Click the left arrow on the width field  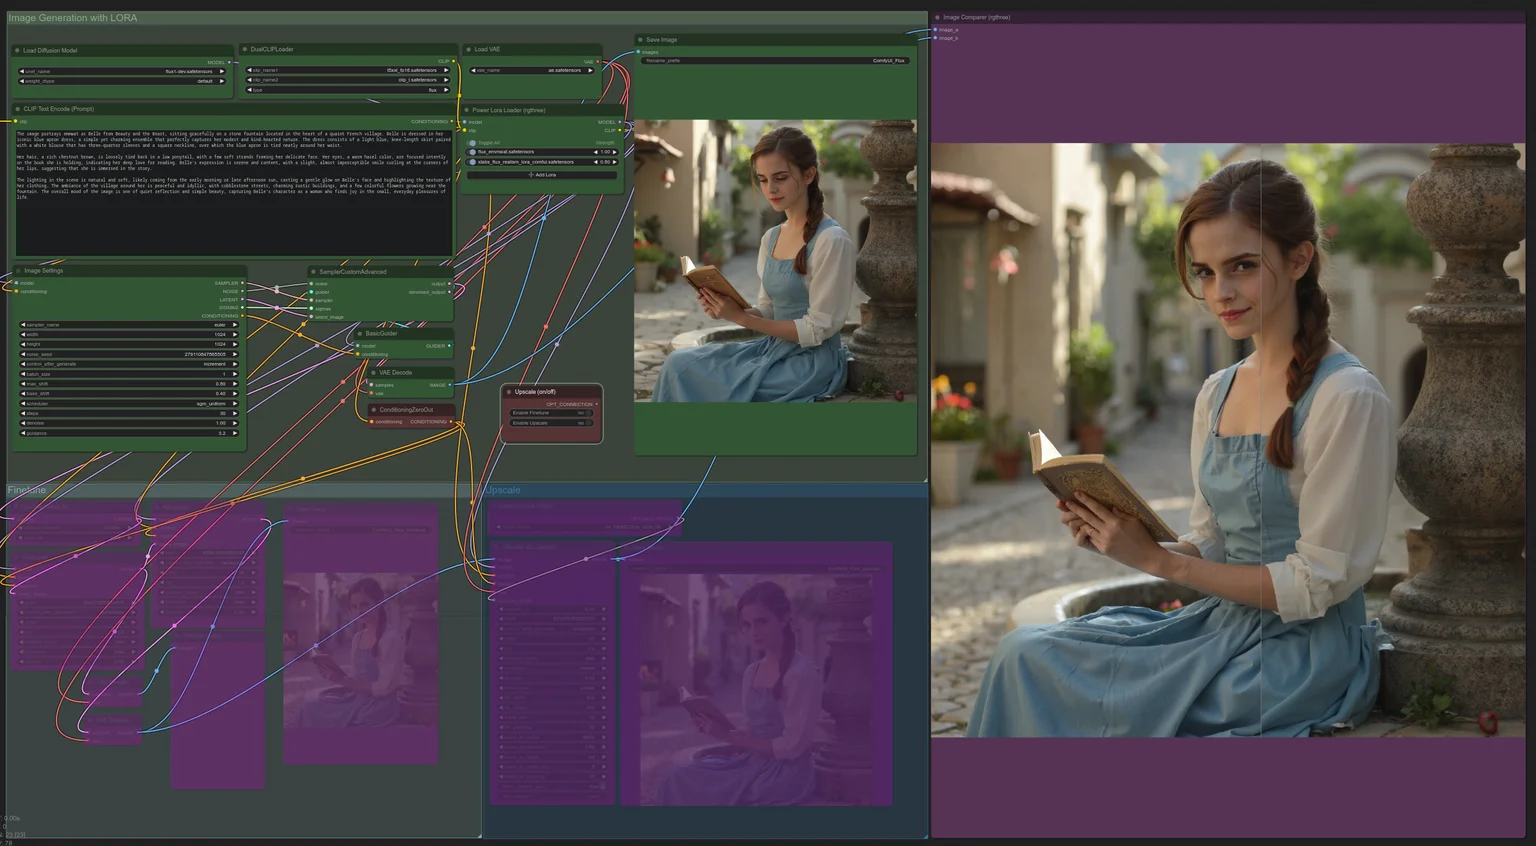pos(23,335)
